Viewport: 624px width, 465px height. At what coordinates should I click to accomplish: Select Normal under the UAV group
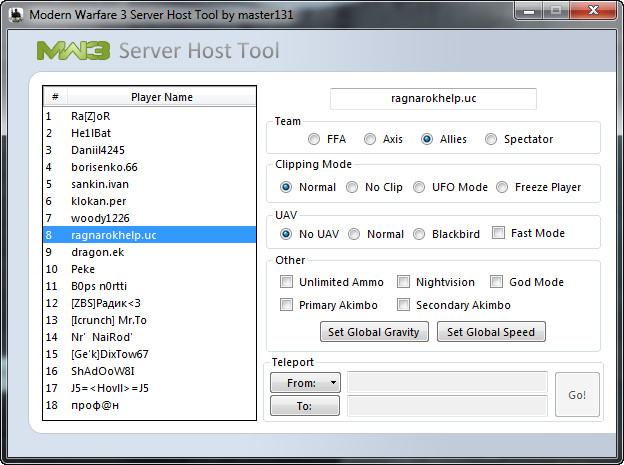354,234
